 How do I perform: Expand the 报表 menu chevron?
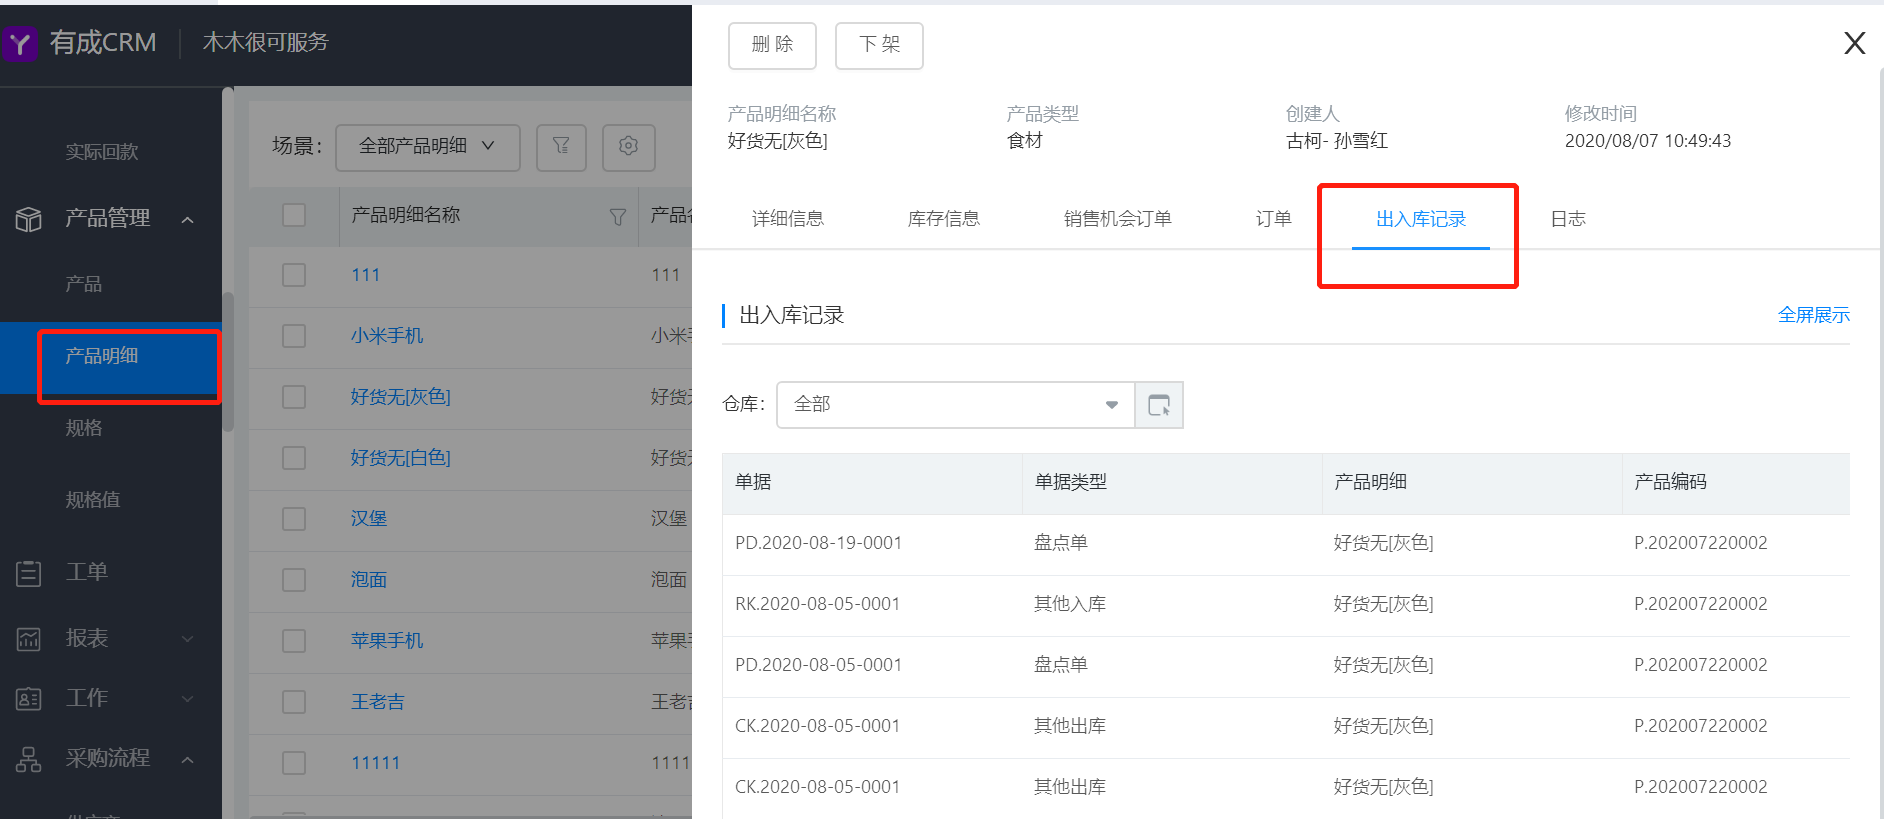[188, 639]
